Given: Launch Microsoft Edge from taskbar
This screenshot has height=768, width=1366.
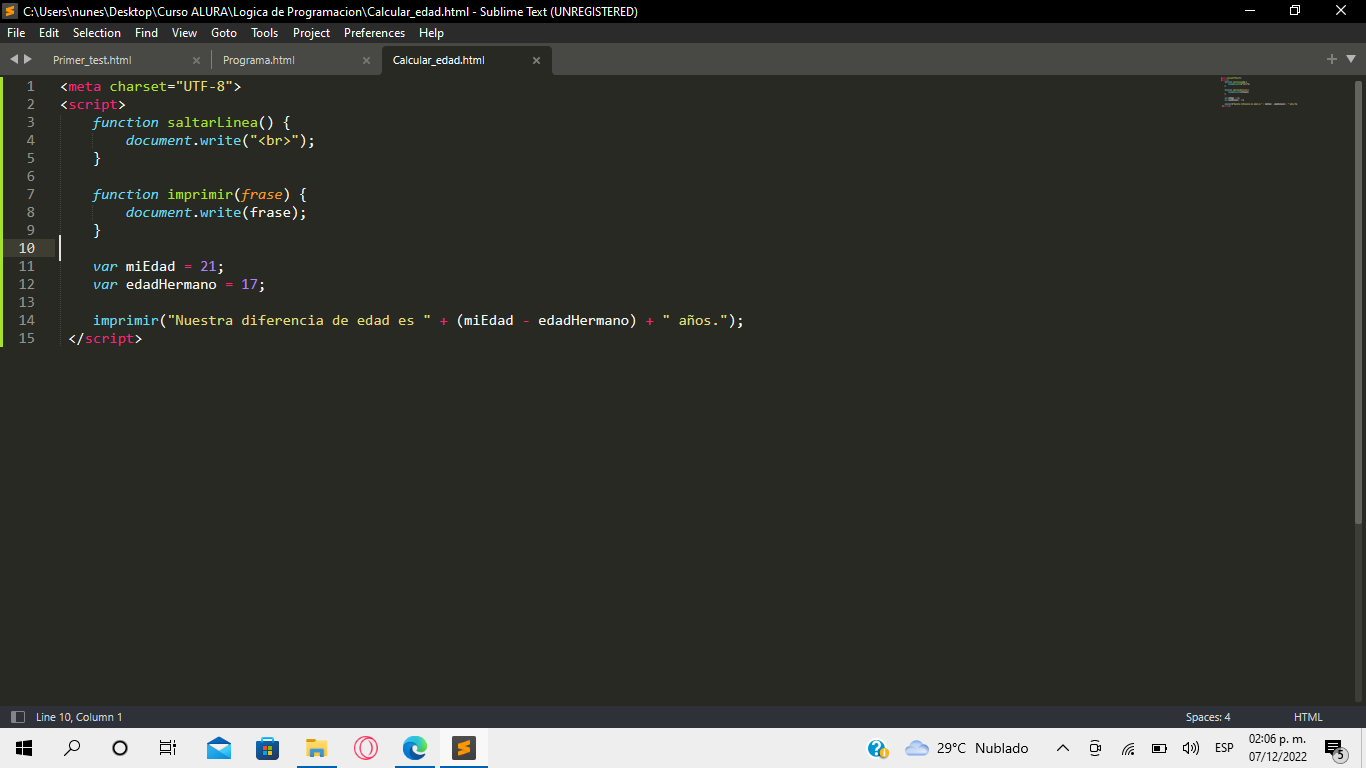Looking at the screenshot, I should coord(414,748).
